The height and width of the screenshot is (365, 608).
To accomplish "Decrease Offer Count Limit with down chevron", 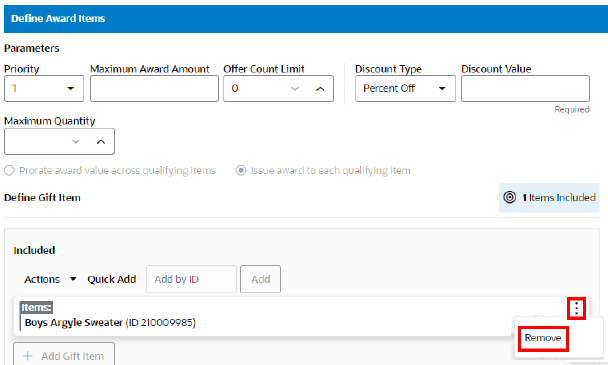I will click(x=295, y=89).
